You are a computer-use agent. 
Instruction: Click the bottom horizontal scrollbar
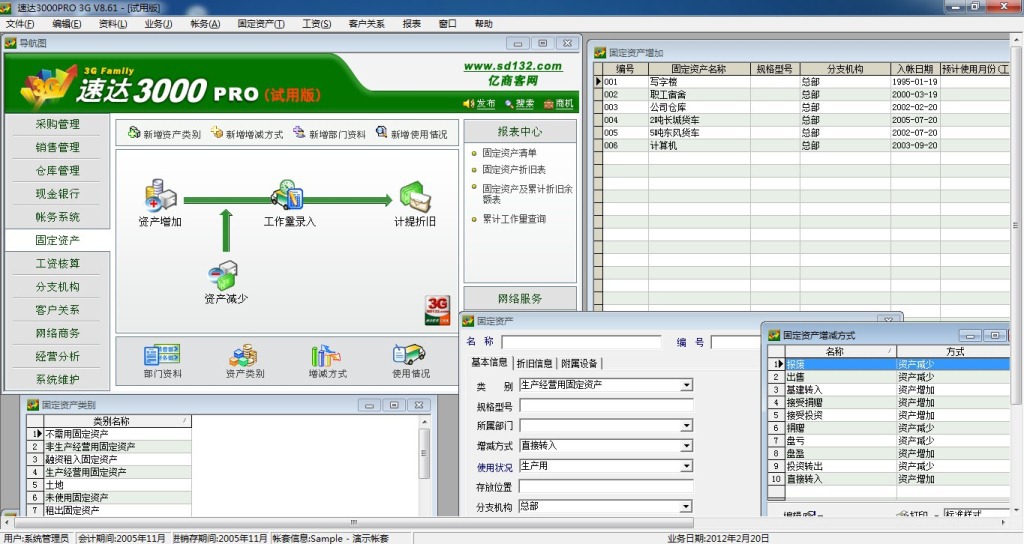[x=353, y=522]
